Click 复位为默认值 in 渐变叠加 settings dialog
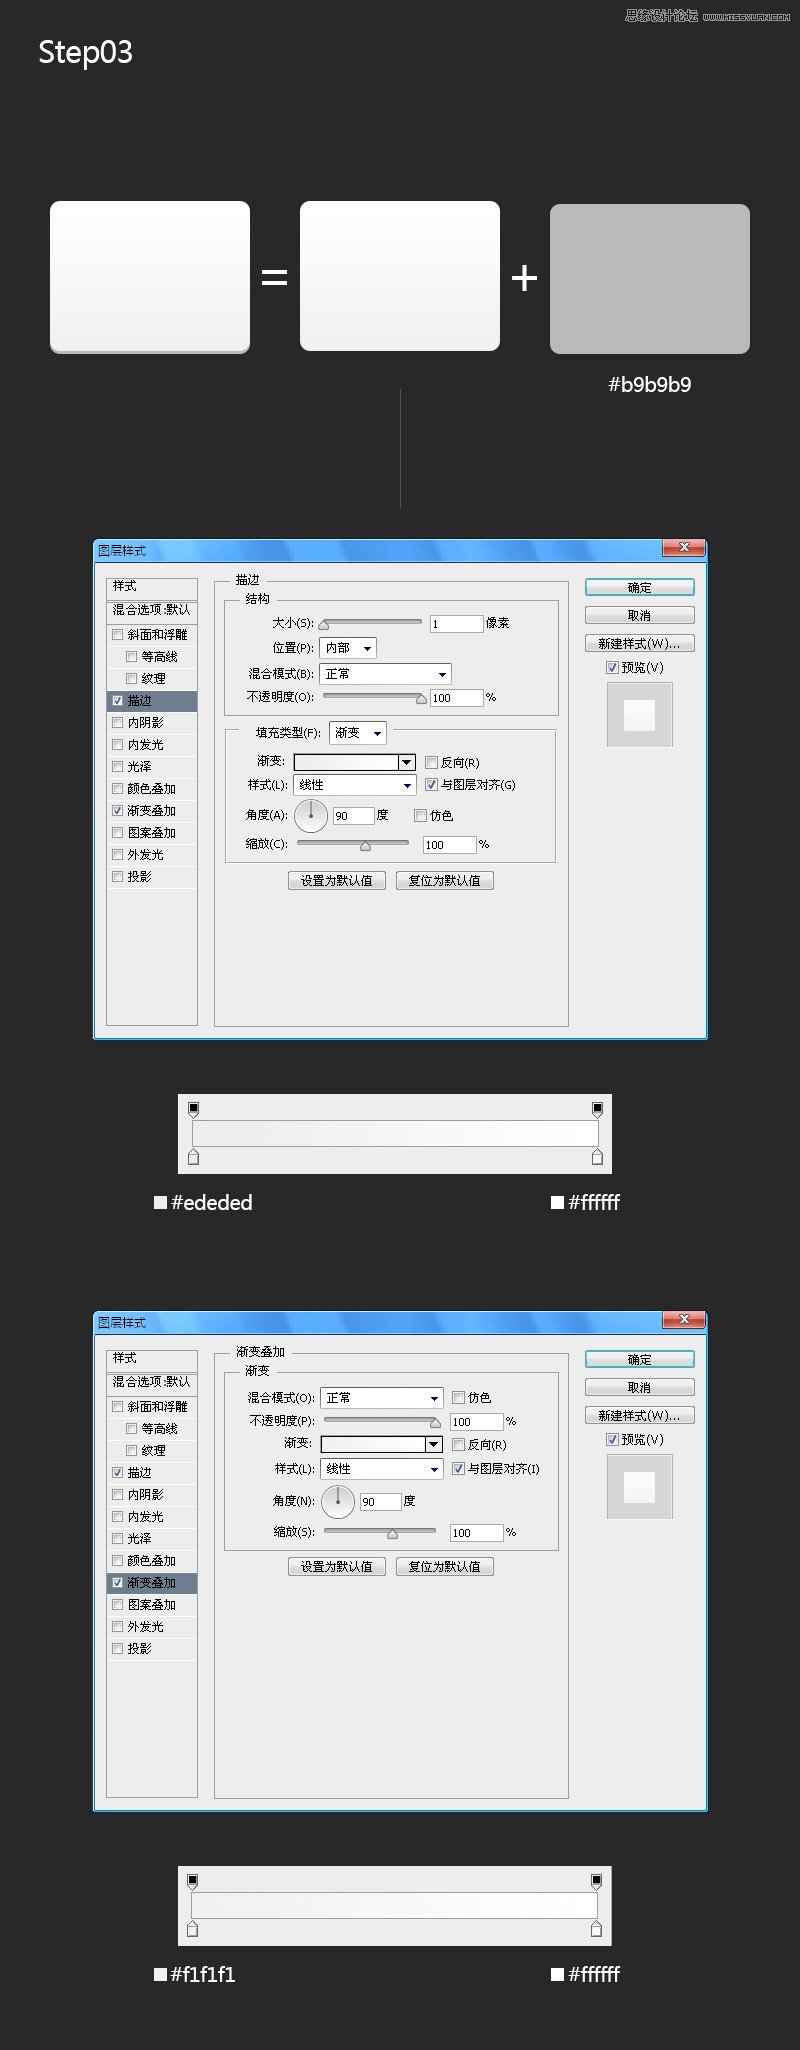Screen dimensions: 800x2050 (445, 1566)
